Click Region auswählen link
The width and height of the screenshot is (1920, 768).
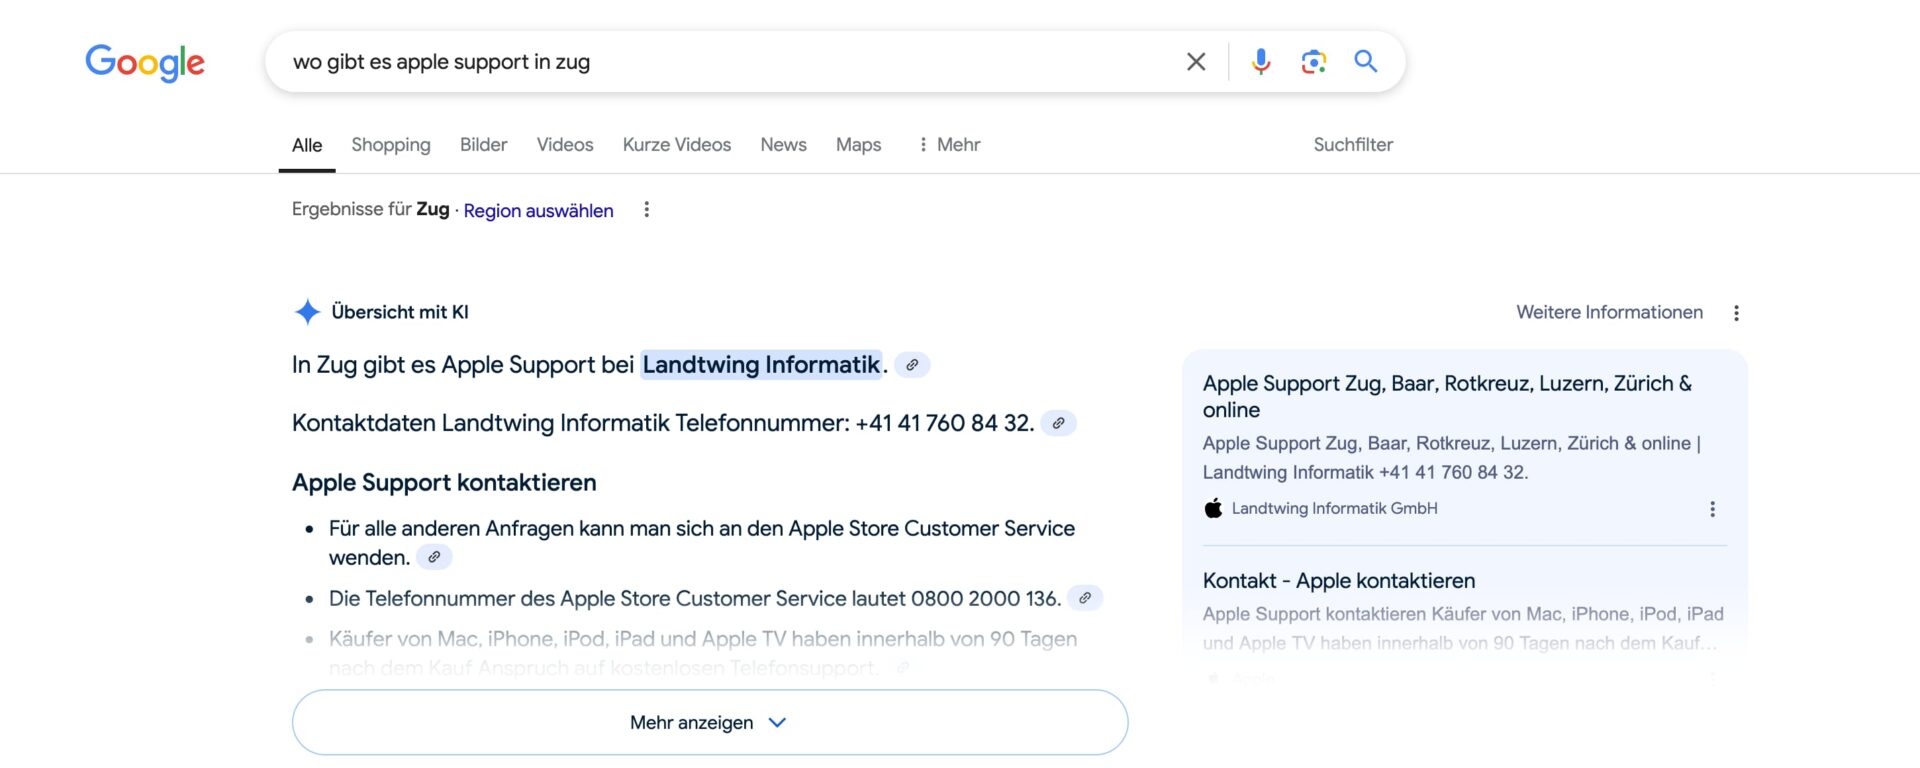(x=538, y=211)
